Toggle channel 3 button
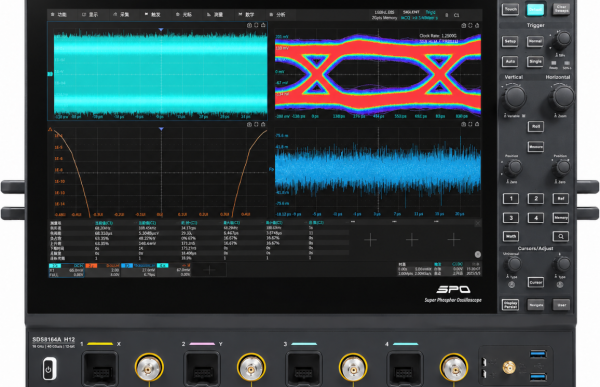 (x=511, y=218)
